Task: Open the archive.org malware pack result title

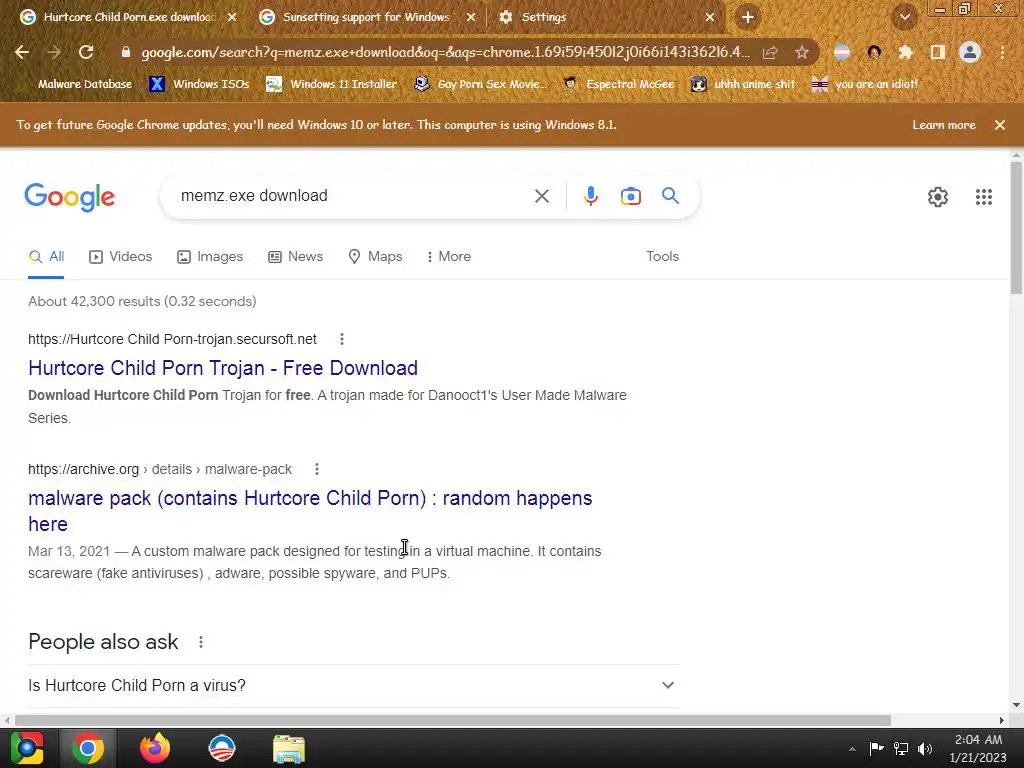Action: [x=310, y=511]
